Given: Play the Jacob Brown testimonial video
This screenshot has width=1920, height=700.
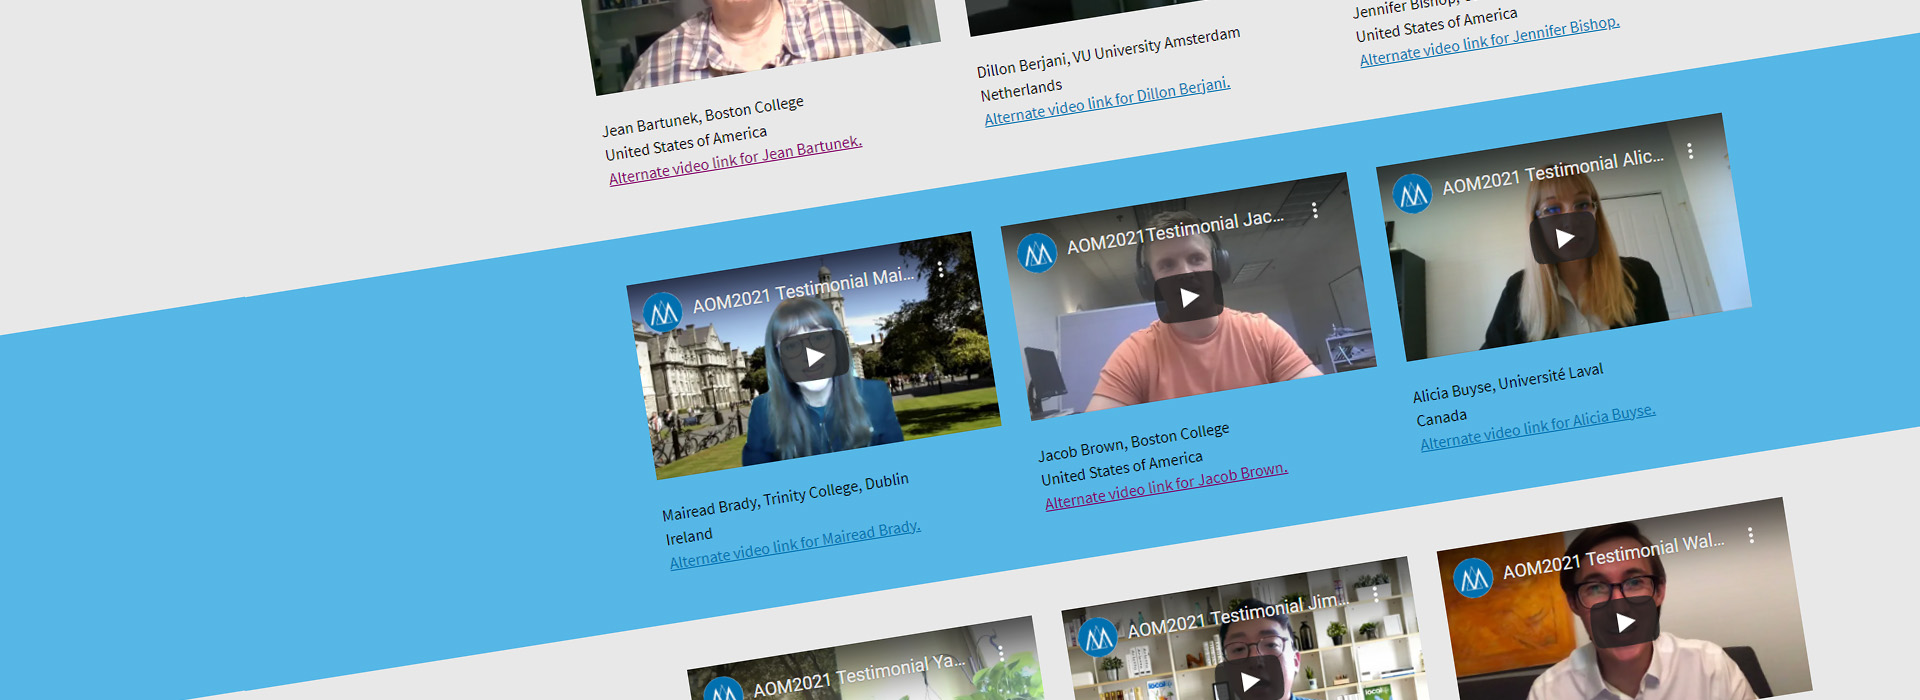Looking at the screenshot, I should (x=1189, y=297).
